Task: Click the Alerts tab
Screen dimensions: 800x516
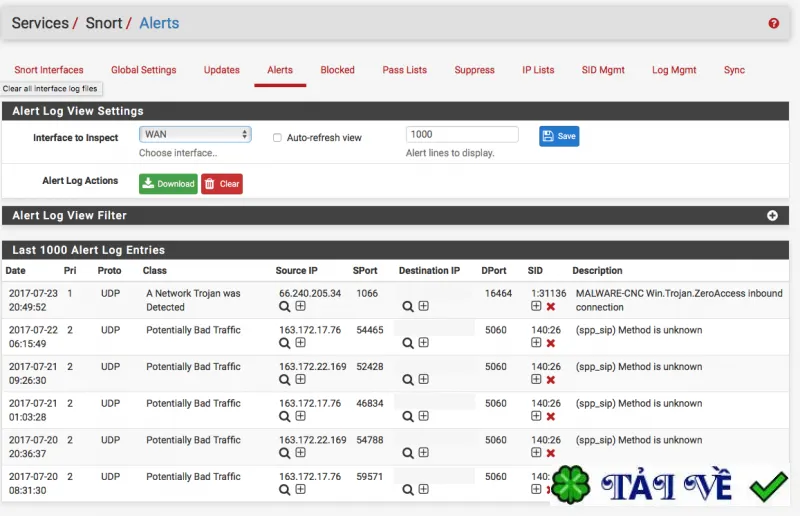Action: pyautogui.click(x=280, y=70)
